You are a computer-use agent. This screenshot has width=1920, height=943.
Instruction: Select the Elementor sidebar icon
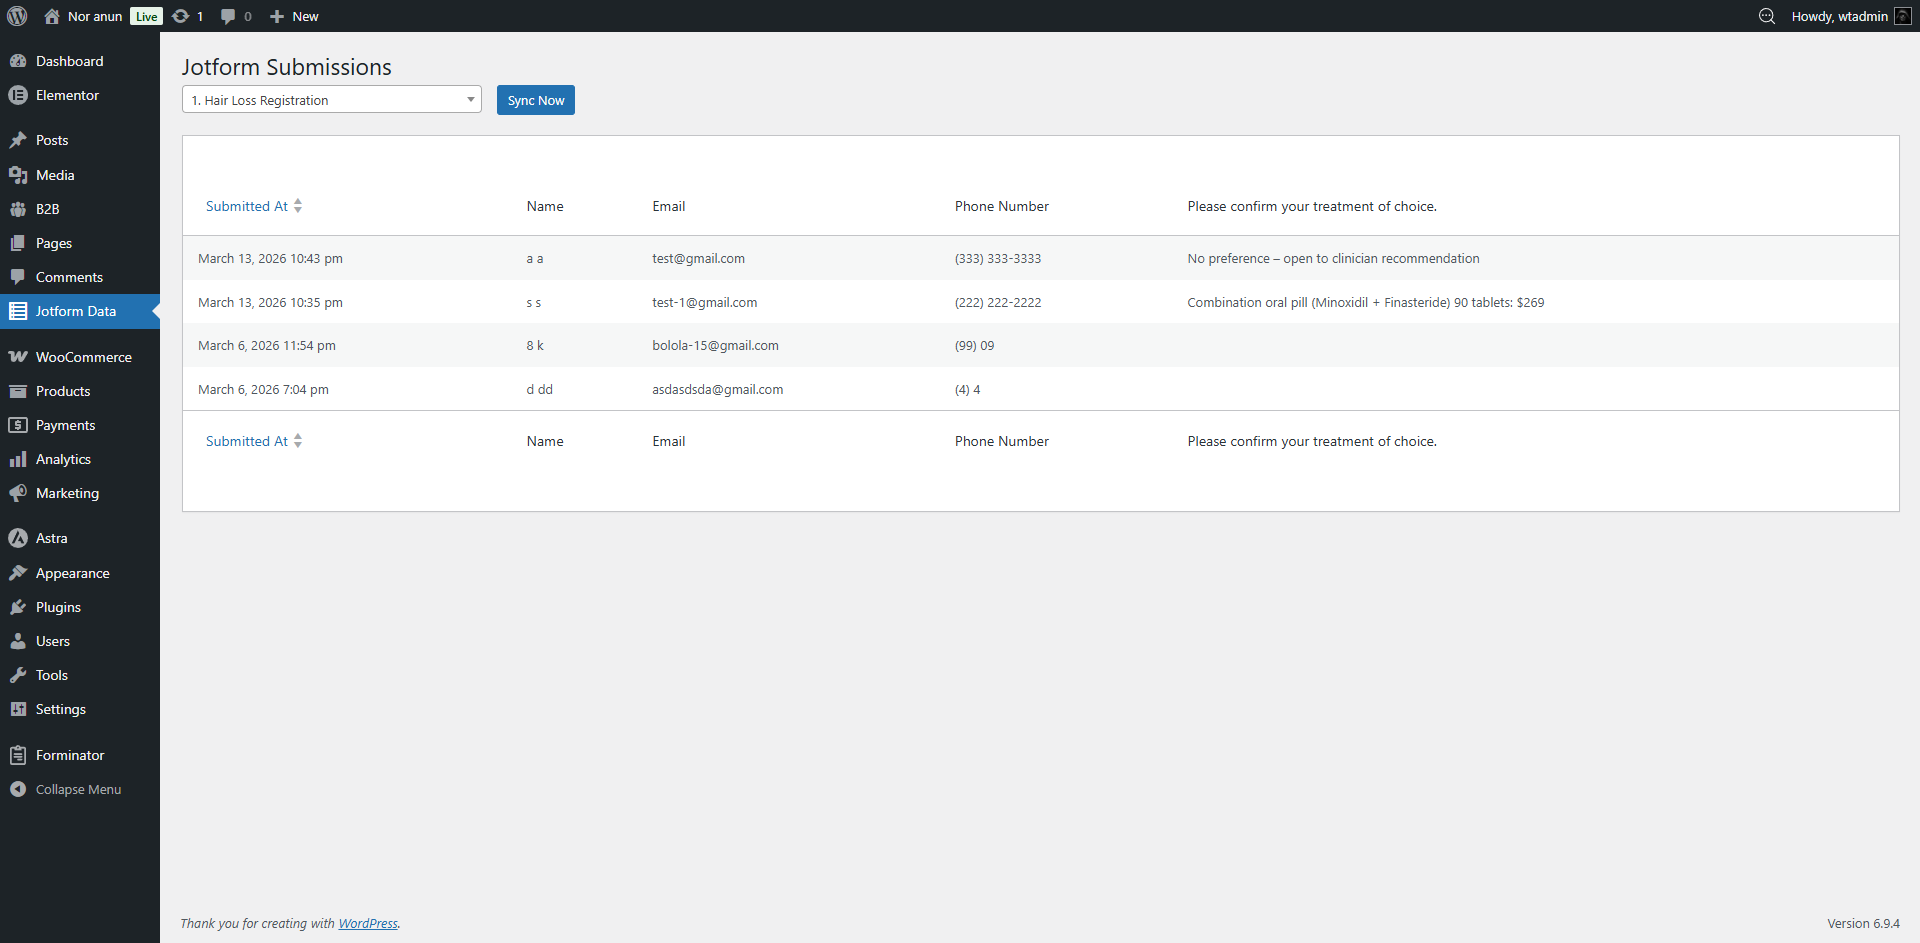pyautogui.click(x=18, y=95)
